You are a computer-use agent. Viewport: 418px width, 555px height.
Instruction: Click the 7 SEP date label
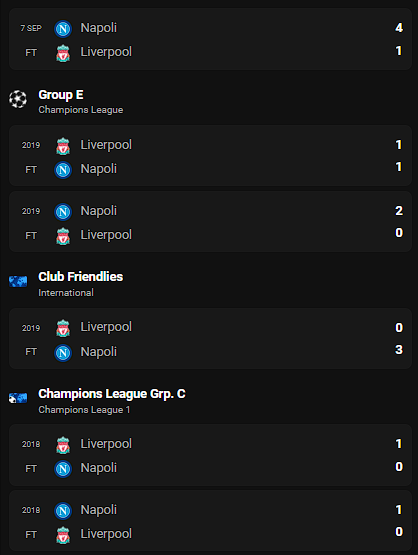(31, 28)
